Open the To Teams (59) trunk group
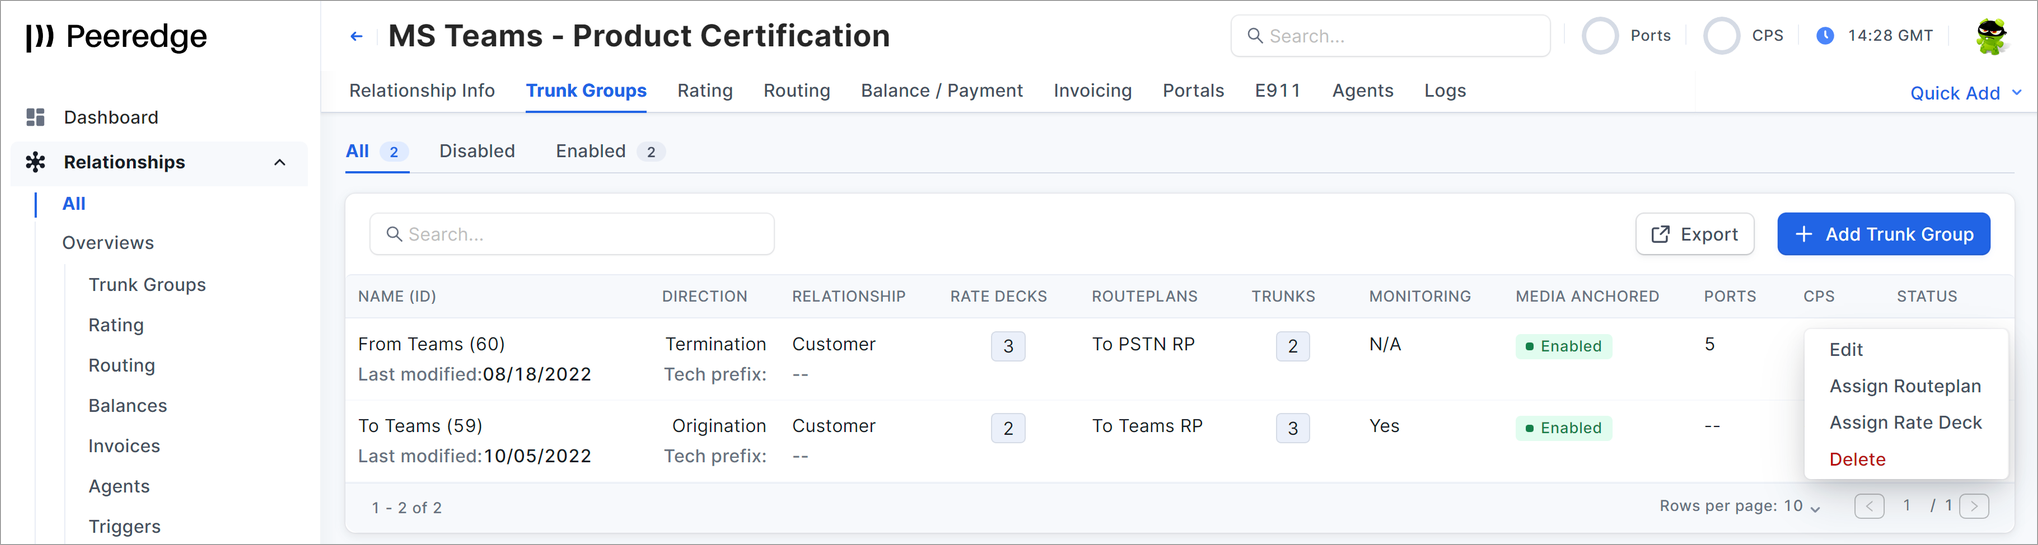The image size is (2038, 545). [420, 426]
